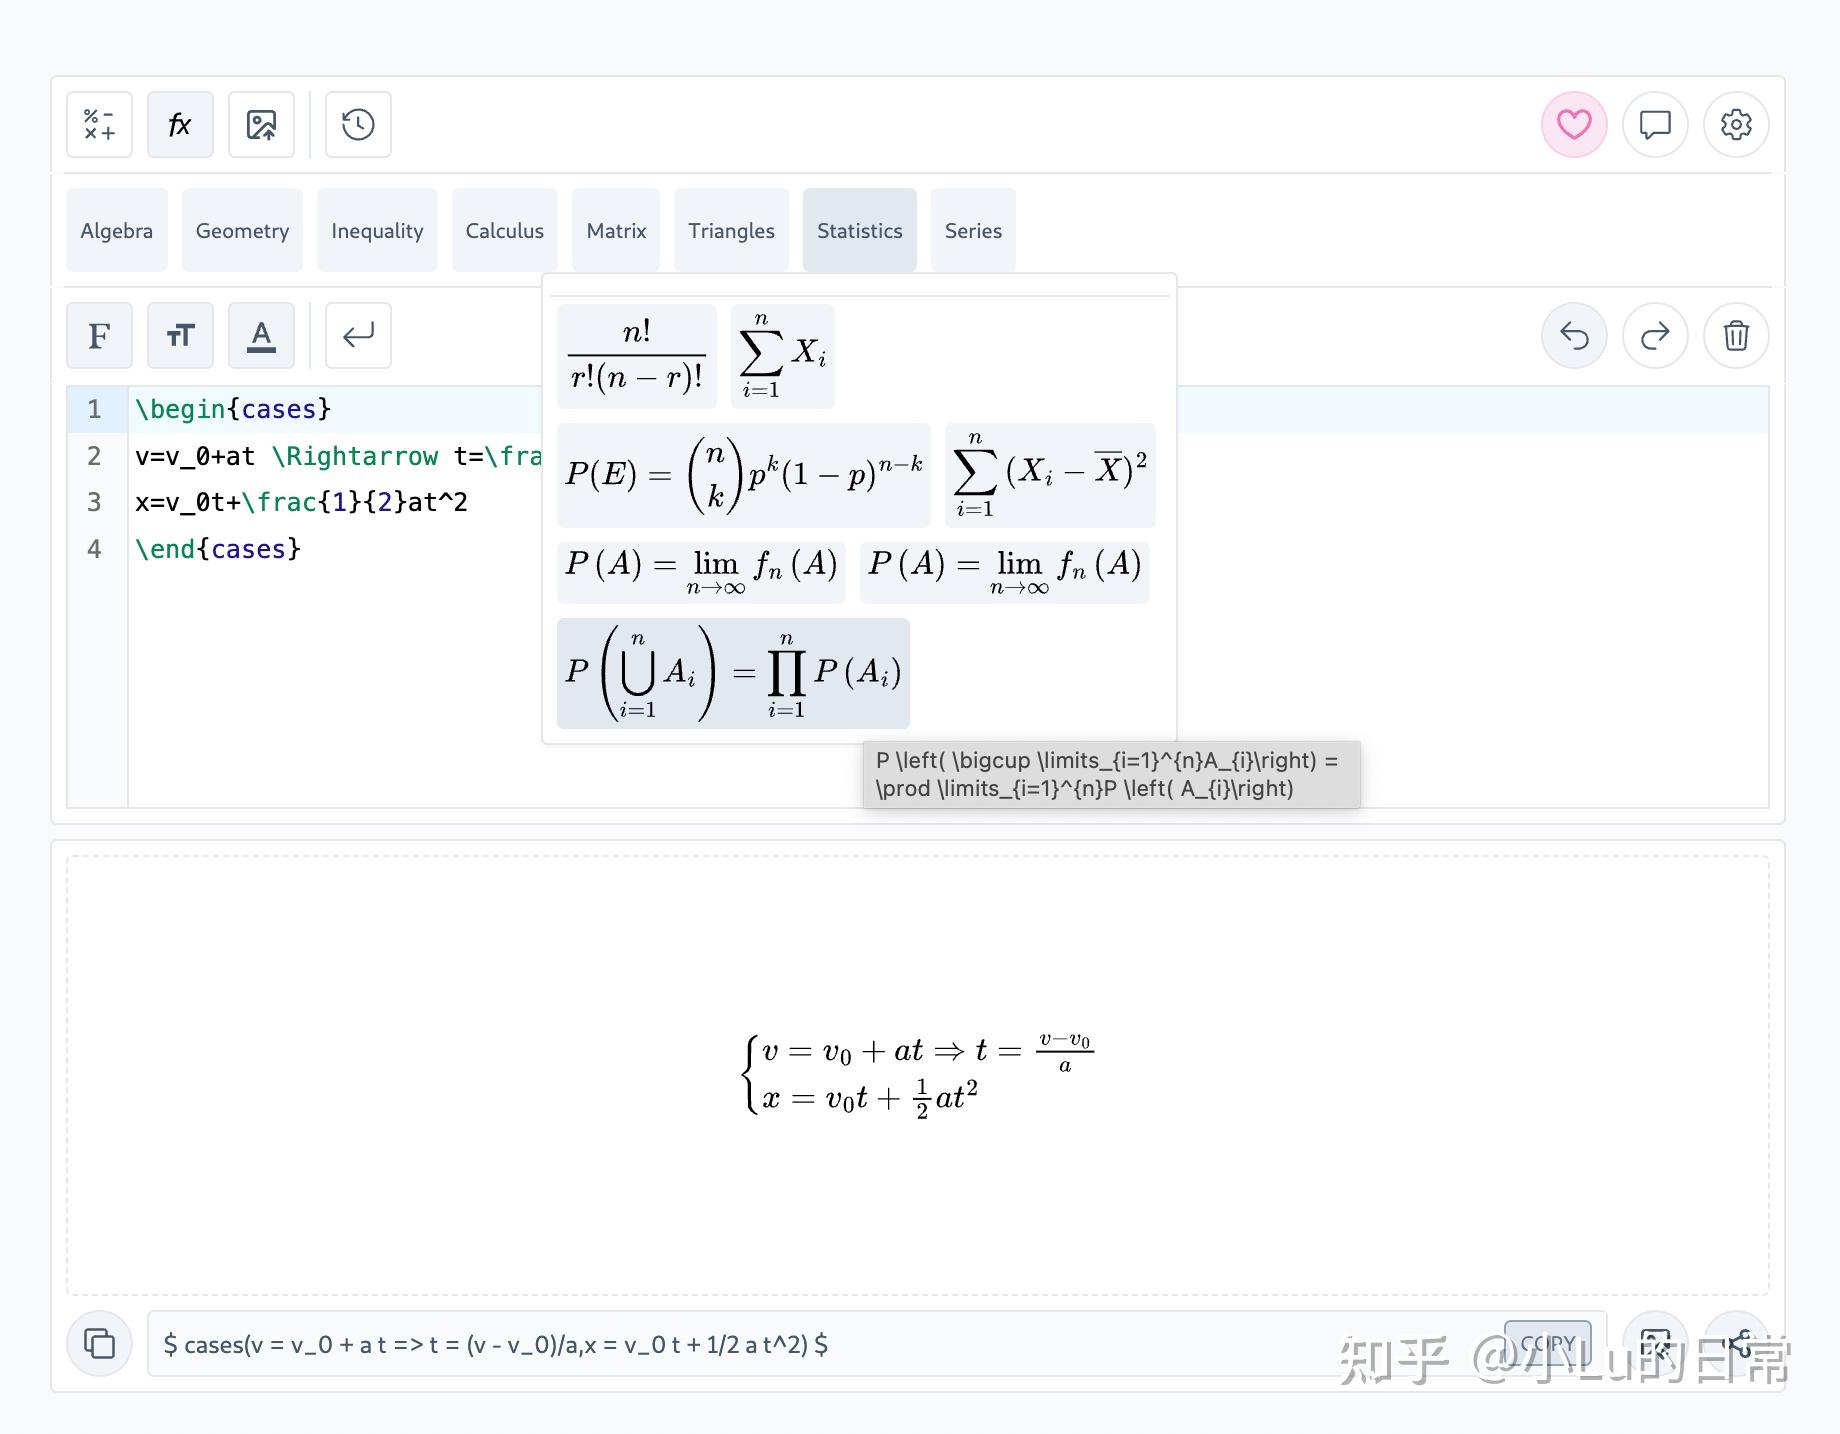Insert the n!/r!(n-r)! combination formula
This screenshot has height=1434, width=1840.
click(637, 356)
